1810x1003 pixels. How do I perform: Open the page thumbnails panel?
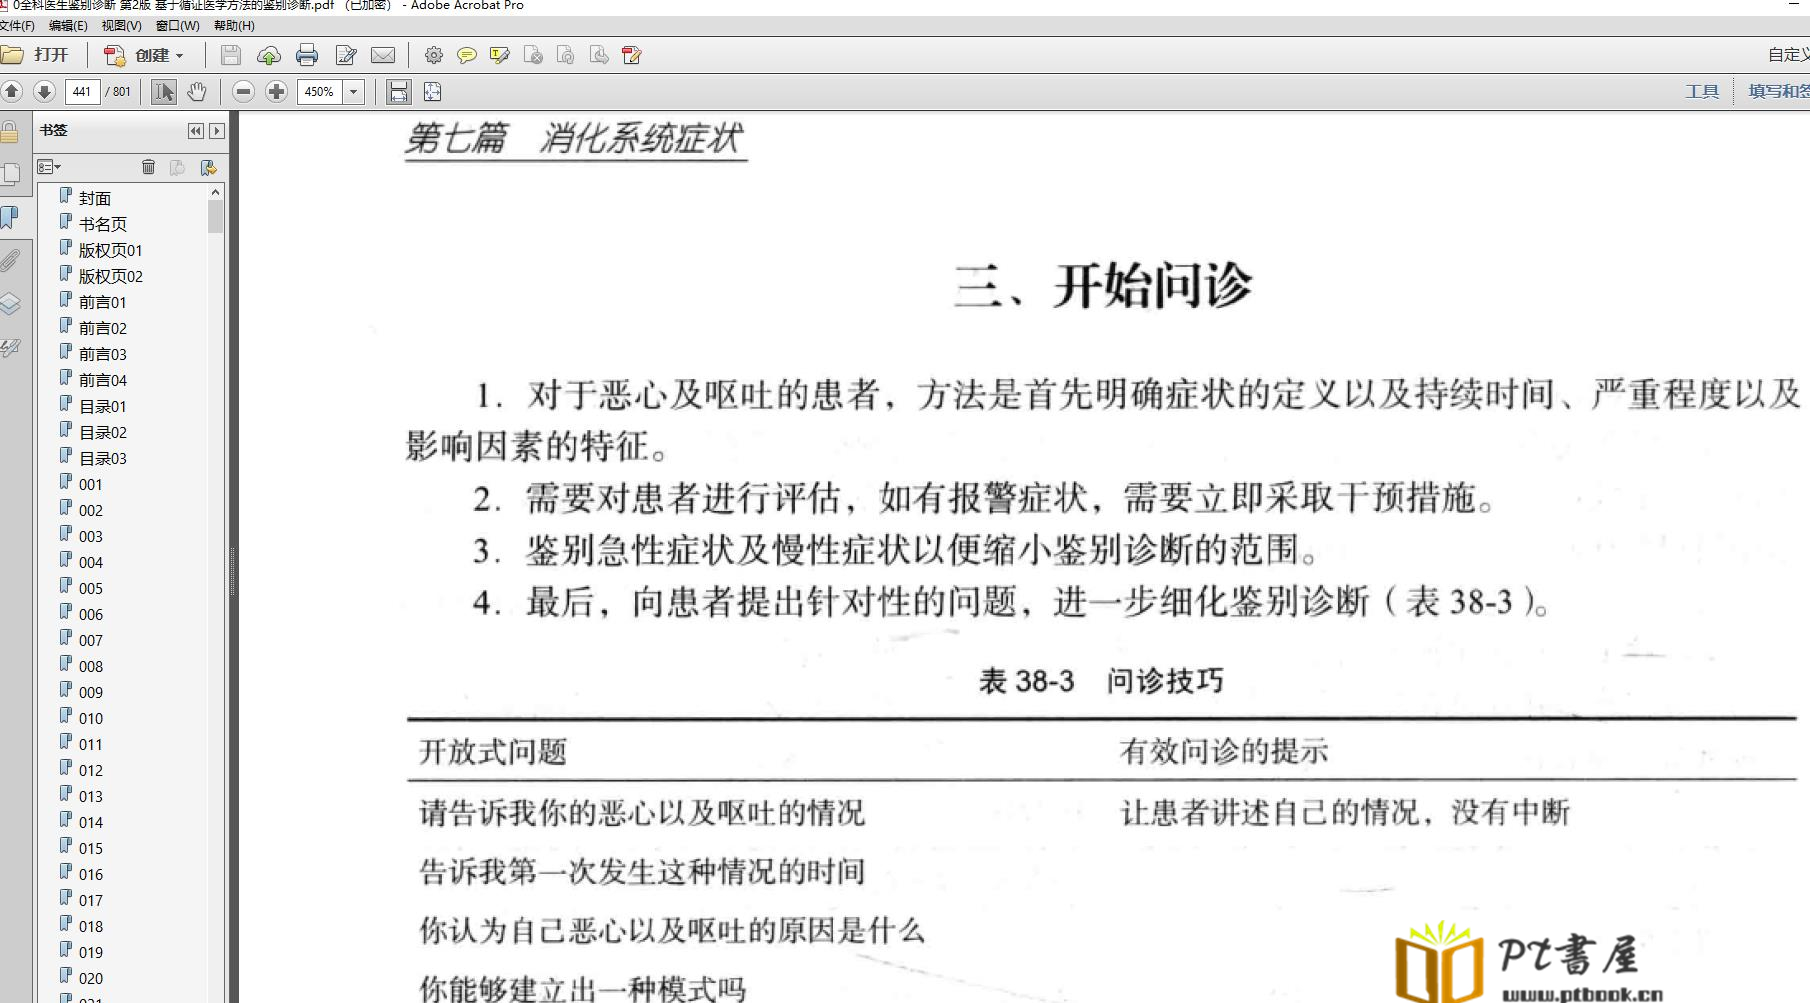(x=10, y=174)
